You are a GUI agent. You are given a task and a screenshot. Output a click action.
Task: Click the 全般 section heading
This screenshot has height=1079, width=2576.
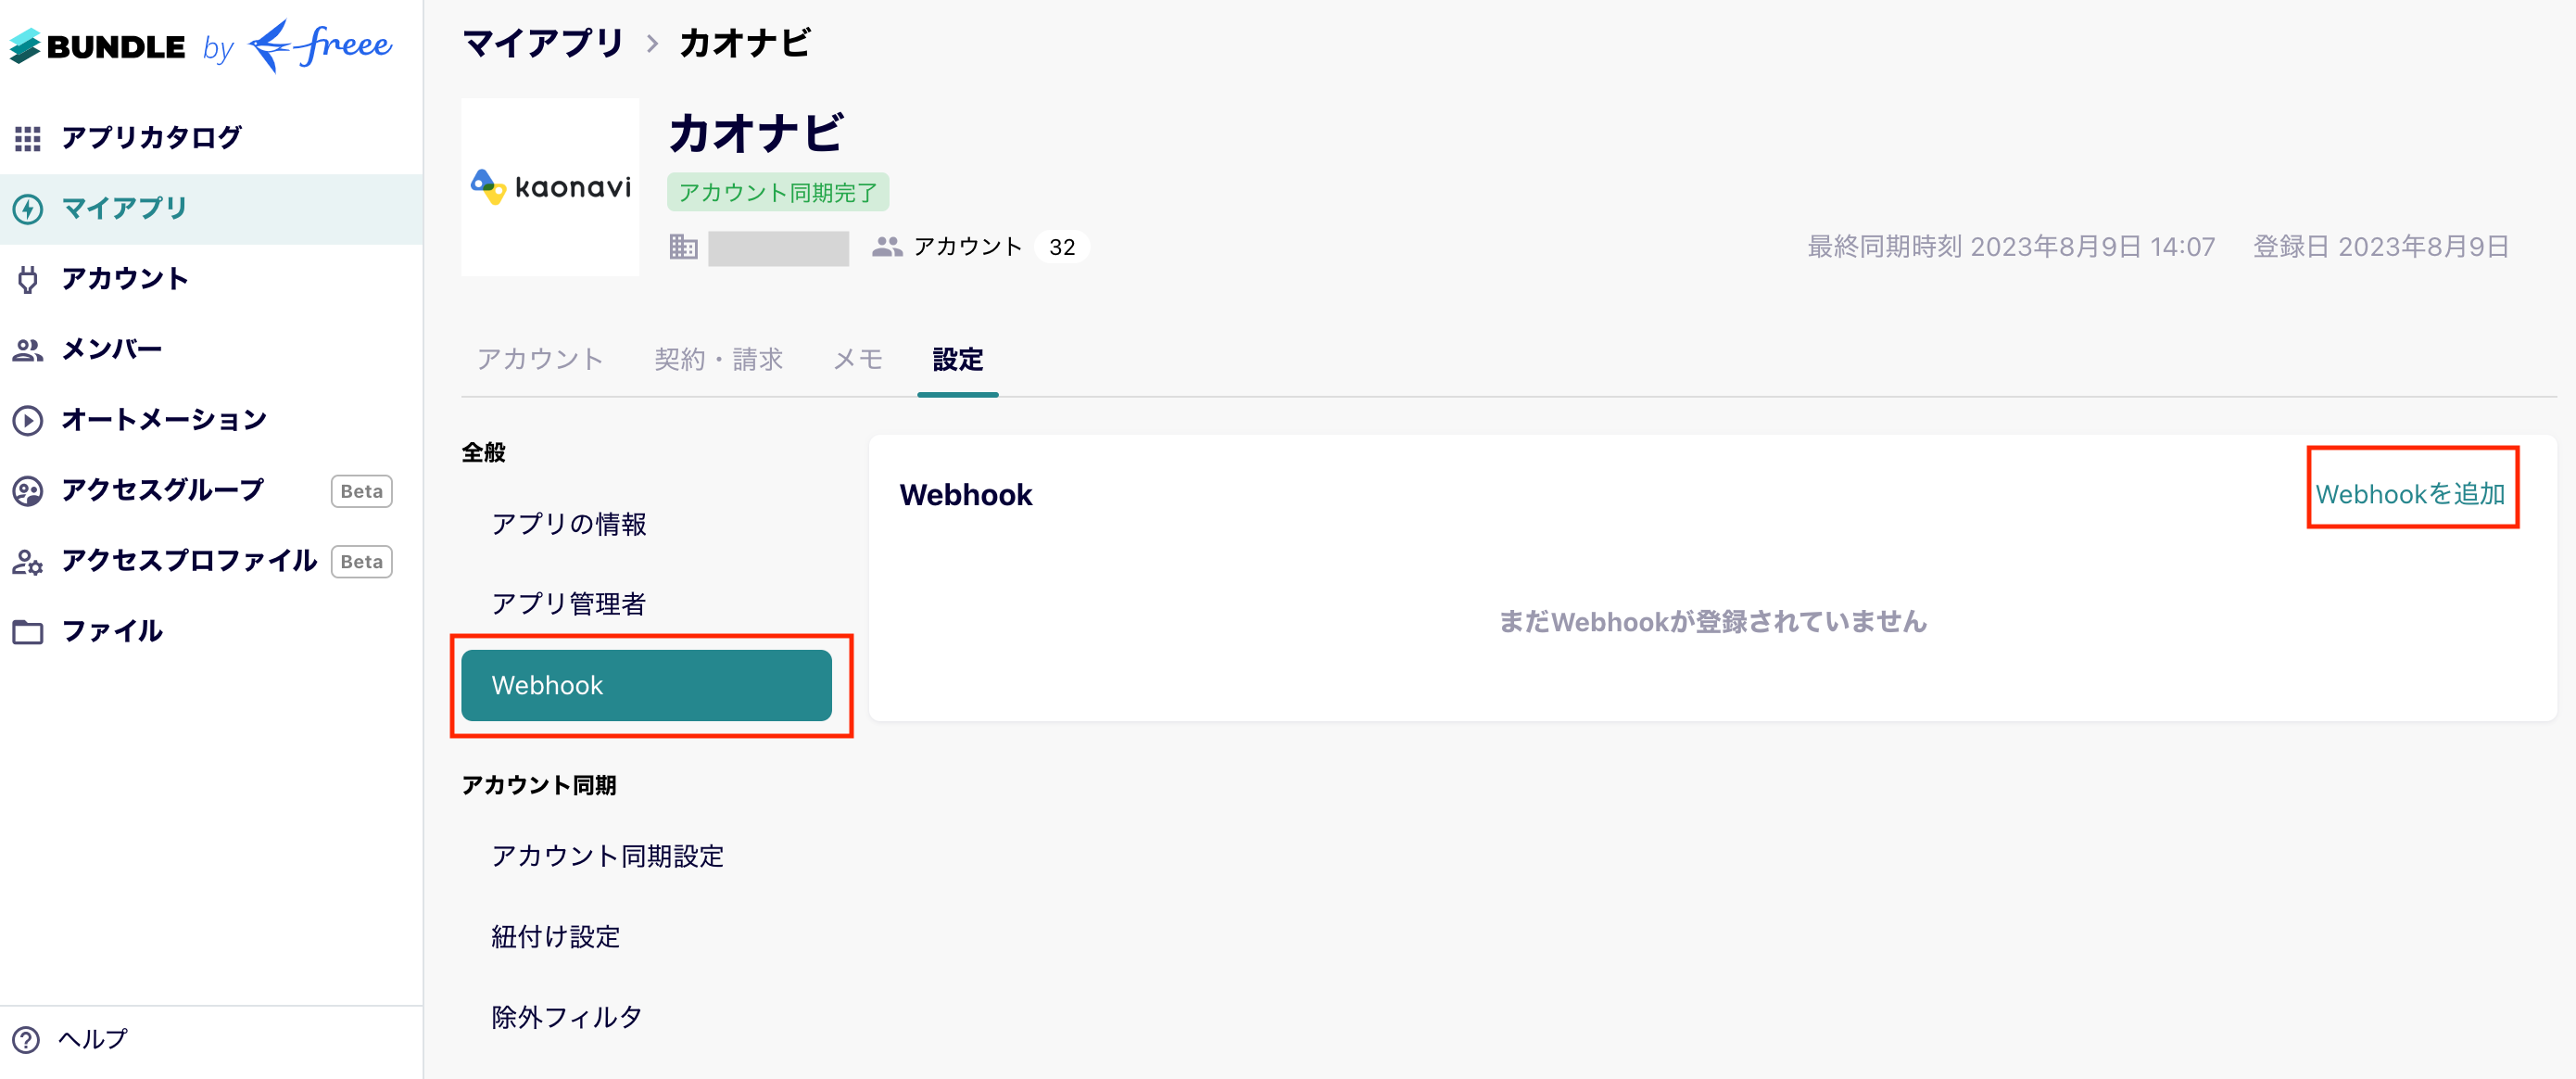tap(483, 453)
